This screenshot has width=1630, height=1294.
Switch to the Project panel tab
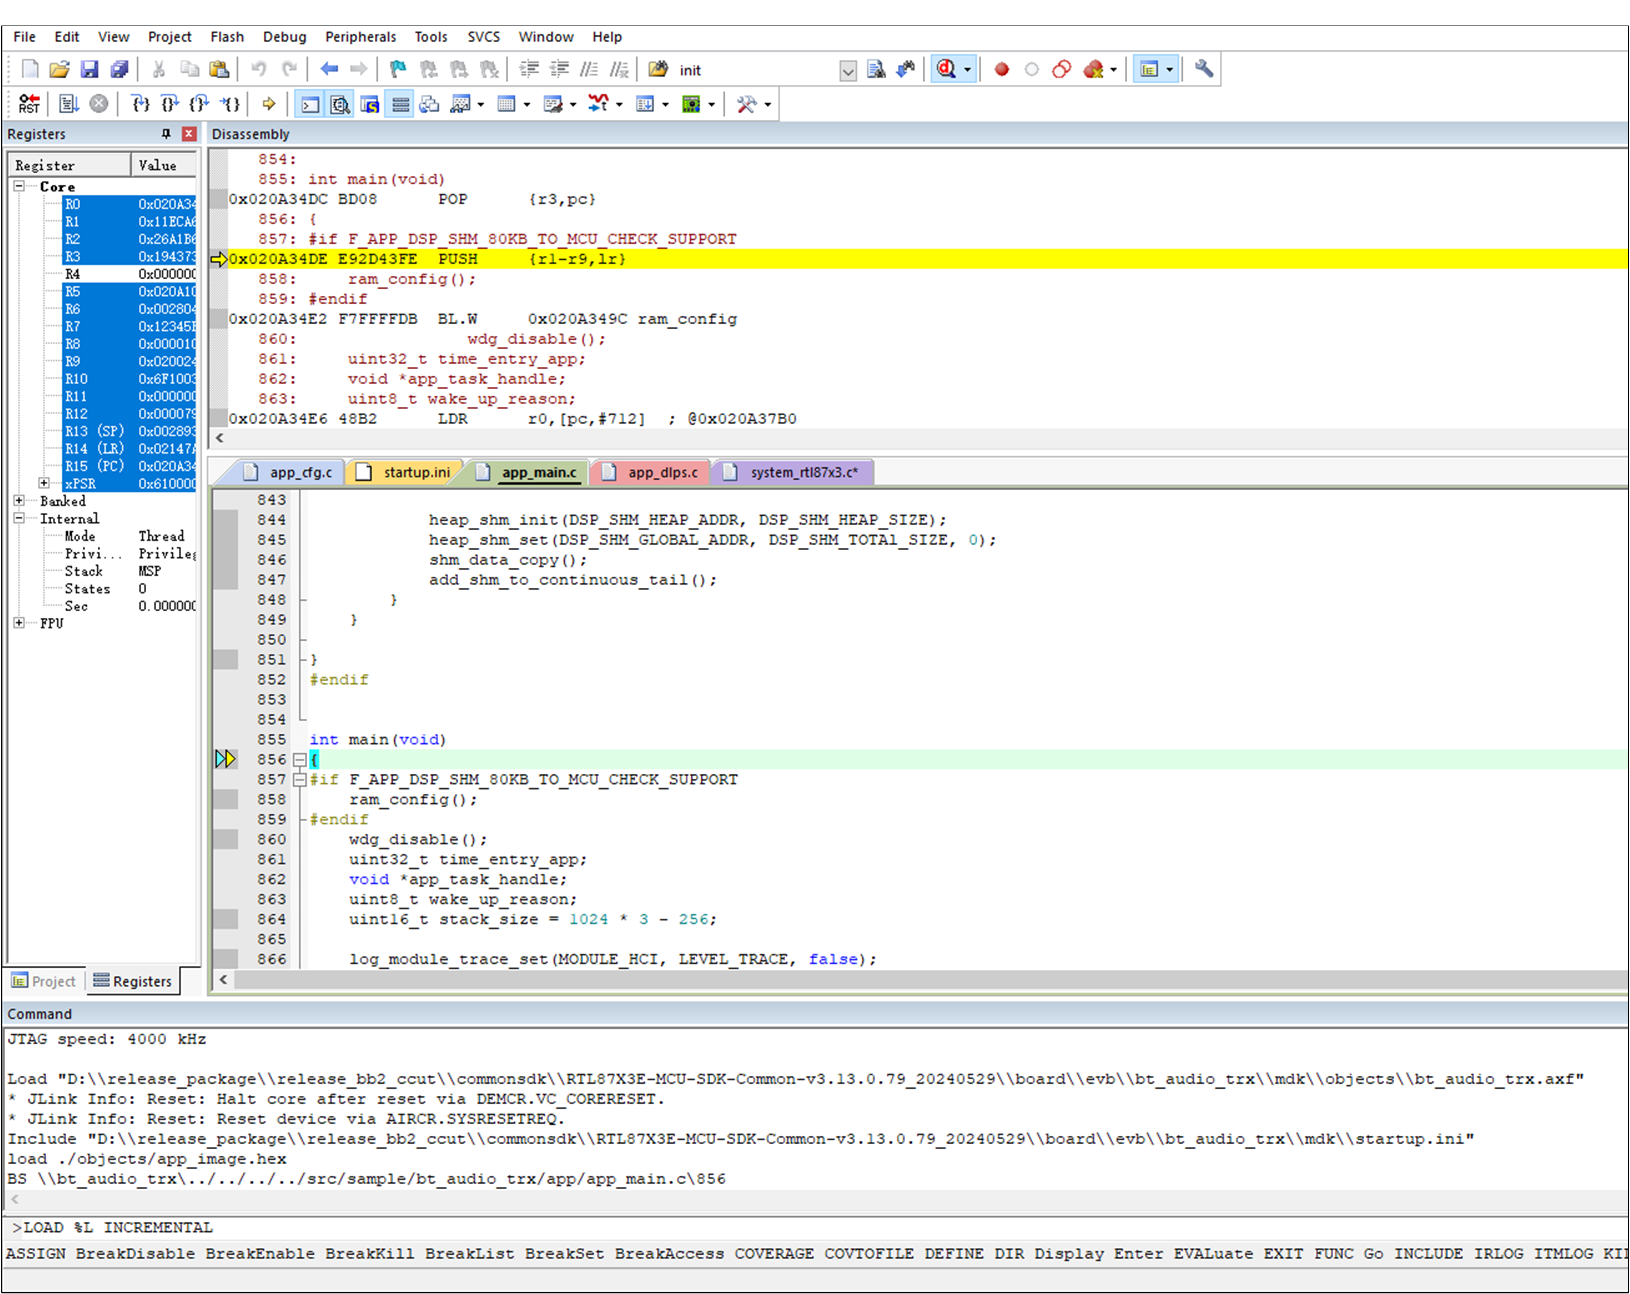[45, 981]
